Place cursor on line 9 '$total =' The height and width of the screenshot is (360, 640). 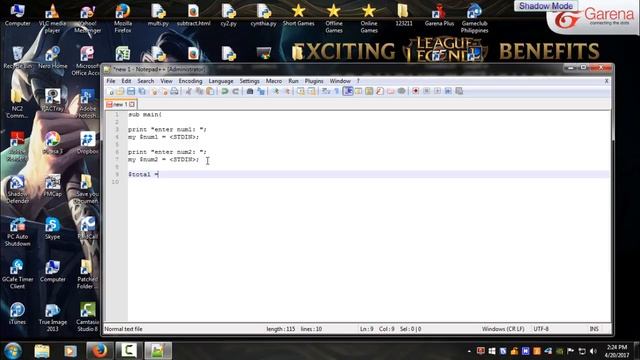[x=143, y=174]
